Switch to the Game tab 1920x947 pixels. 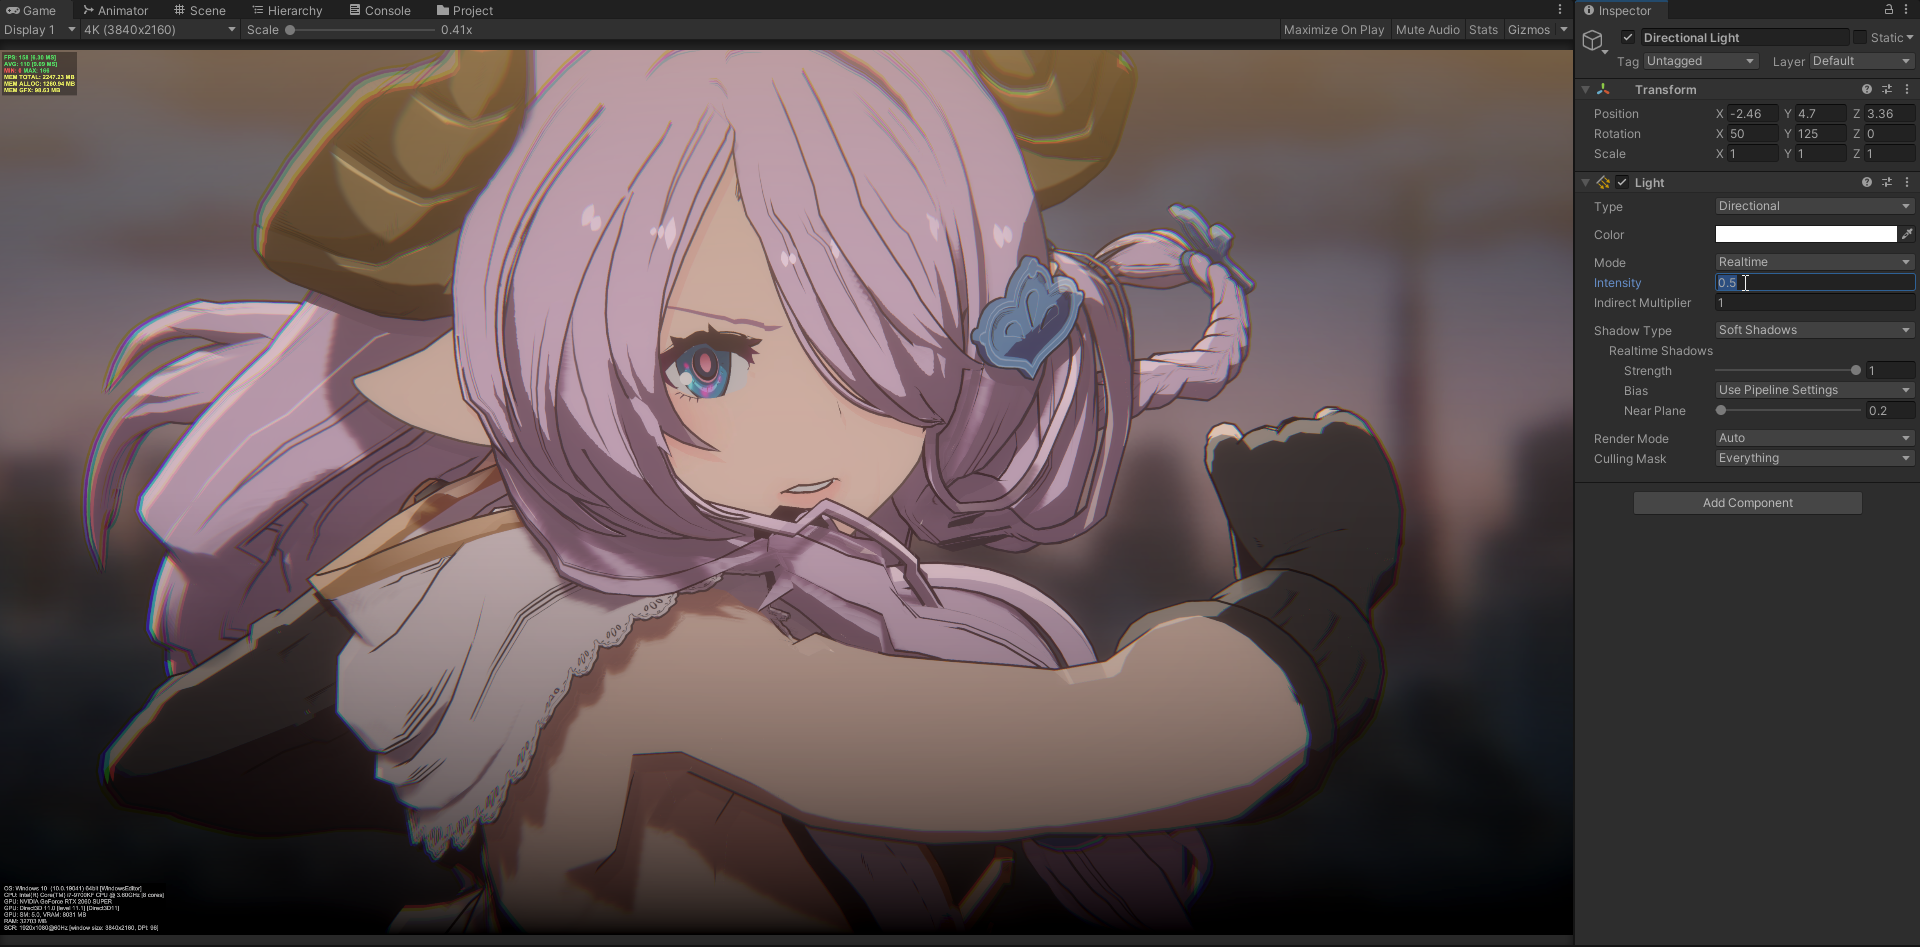pyautogui.click(x=32, y=11)
